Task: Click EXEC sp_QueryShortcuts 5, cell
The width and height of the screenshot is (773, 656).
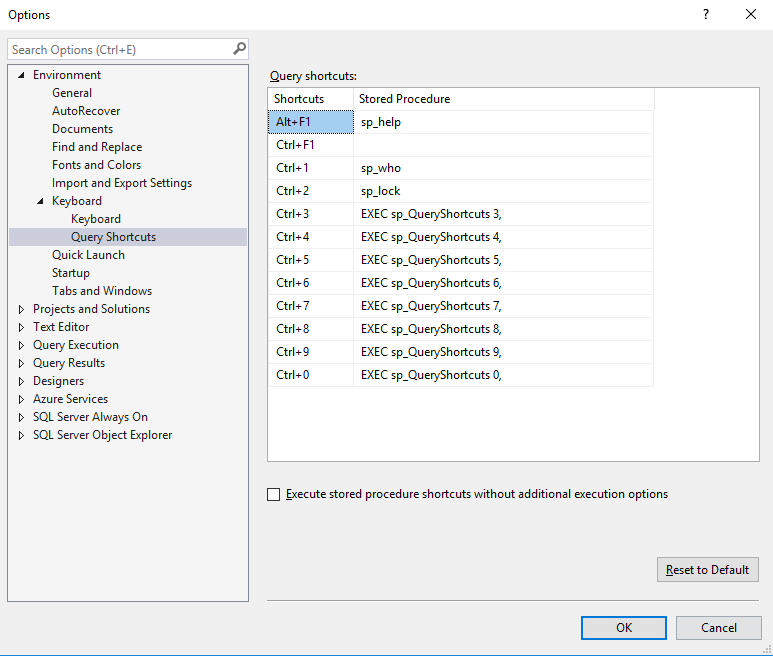Action: coord(503,260)
